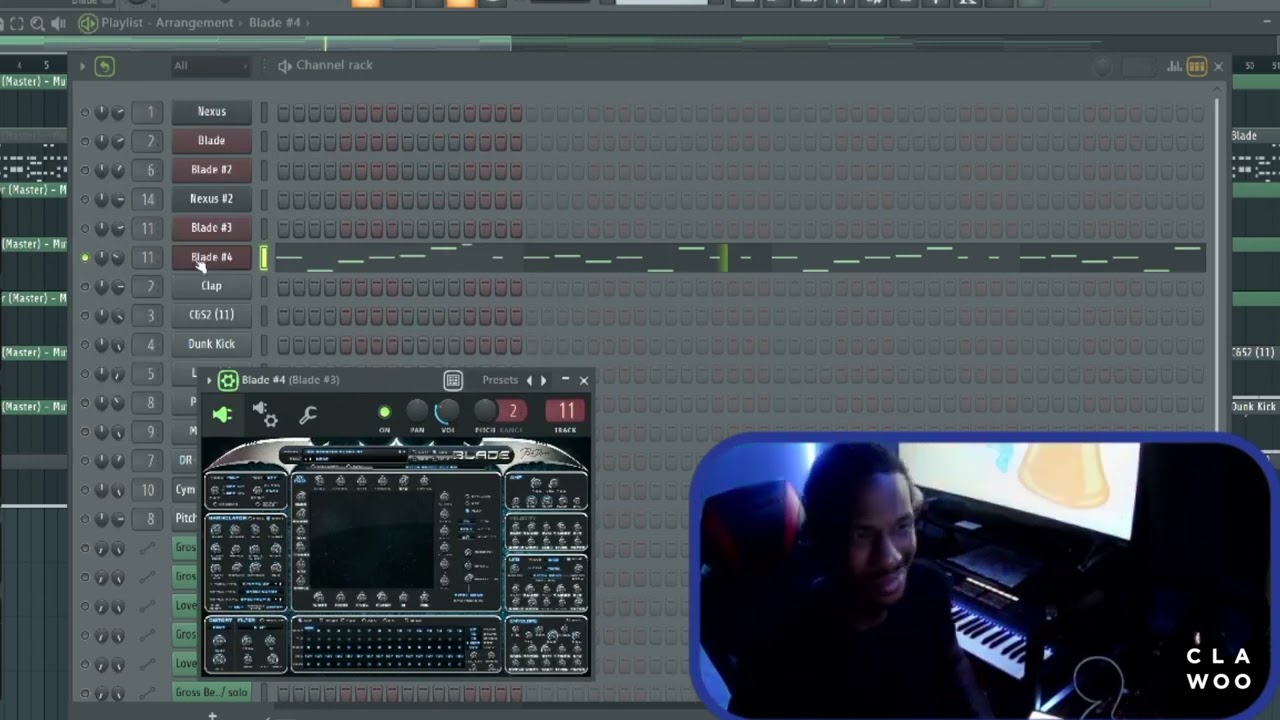Toggle step sequencer view orange icon
The image size is (1280, 720).
1196,66
